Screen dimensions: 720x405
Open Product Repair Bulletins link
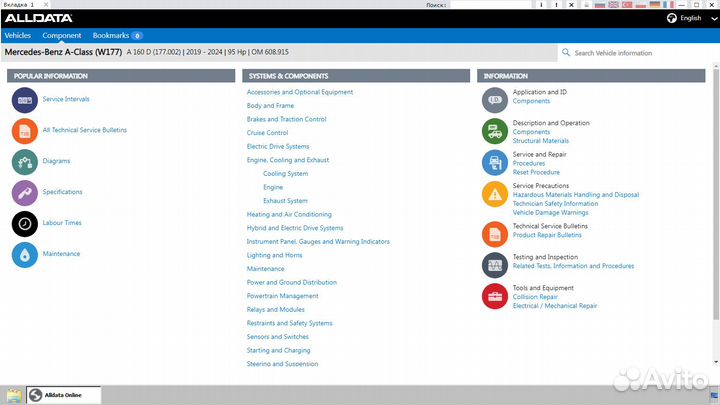pyautogui.click(x=547, y=235)
